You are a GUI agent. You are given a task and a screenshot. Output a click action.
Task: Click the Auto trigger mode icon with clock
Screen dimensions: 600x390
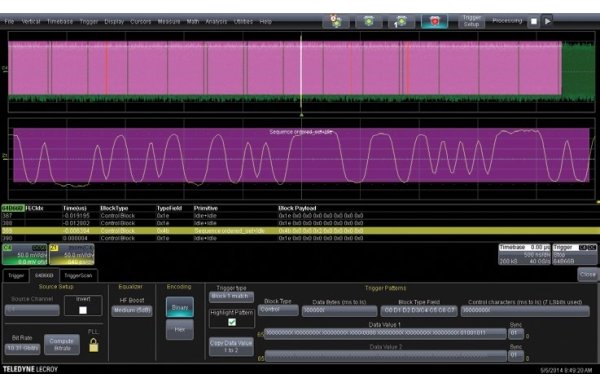[336, 21]
